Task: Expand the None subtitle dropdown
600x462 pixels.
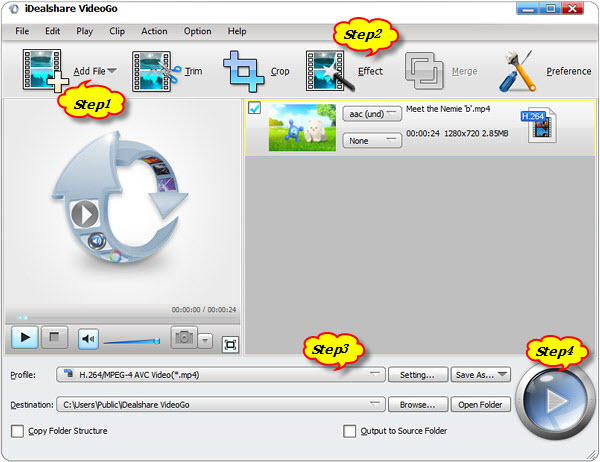Action: (372, 140)
